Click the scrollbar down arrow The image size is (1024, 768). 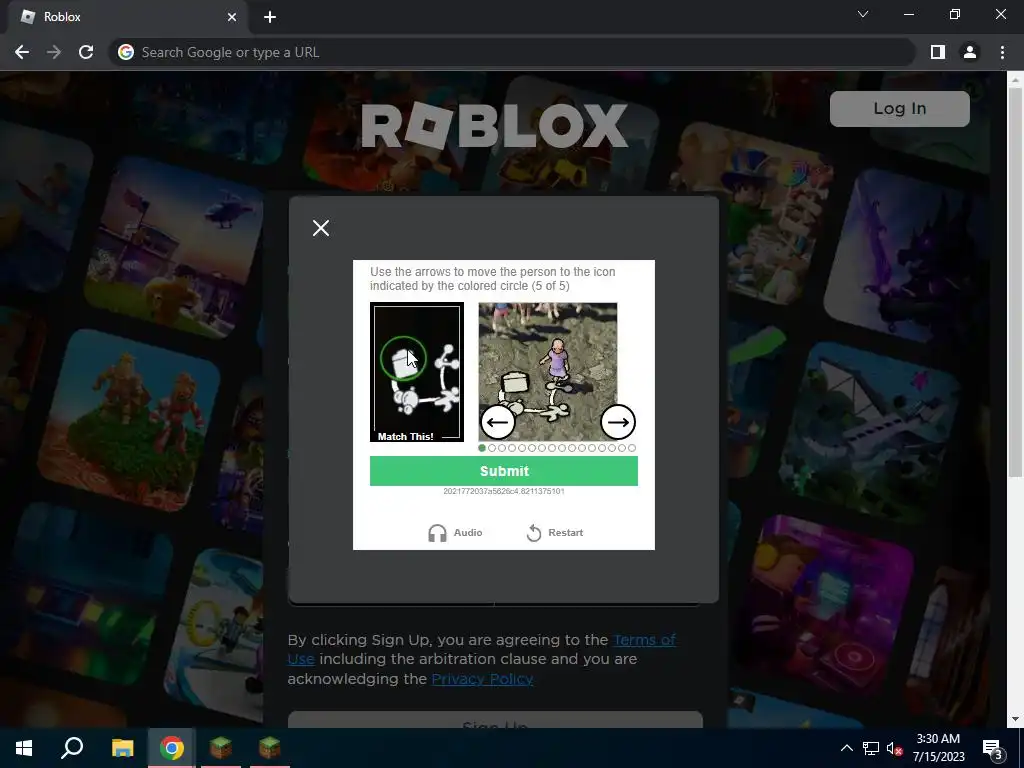pos(1015,720)
